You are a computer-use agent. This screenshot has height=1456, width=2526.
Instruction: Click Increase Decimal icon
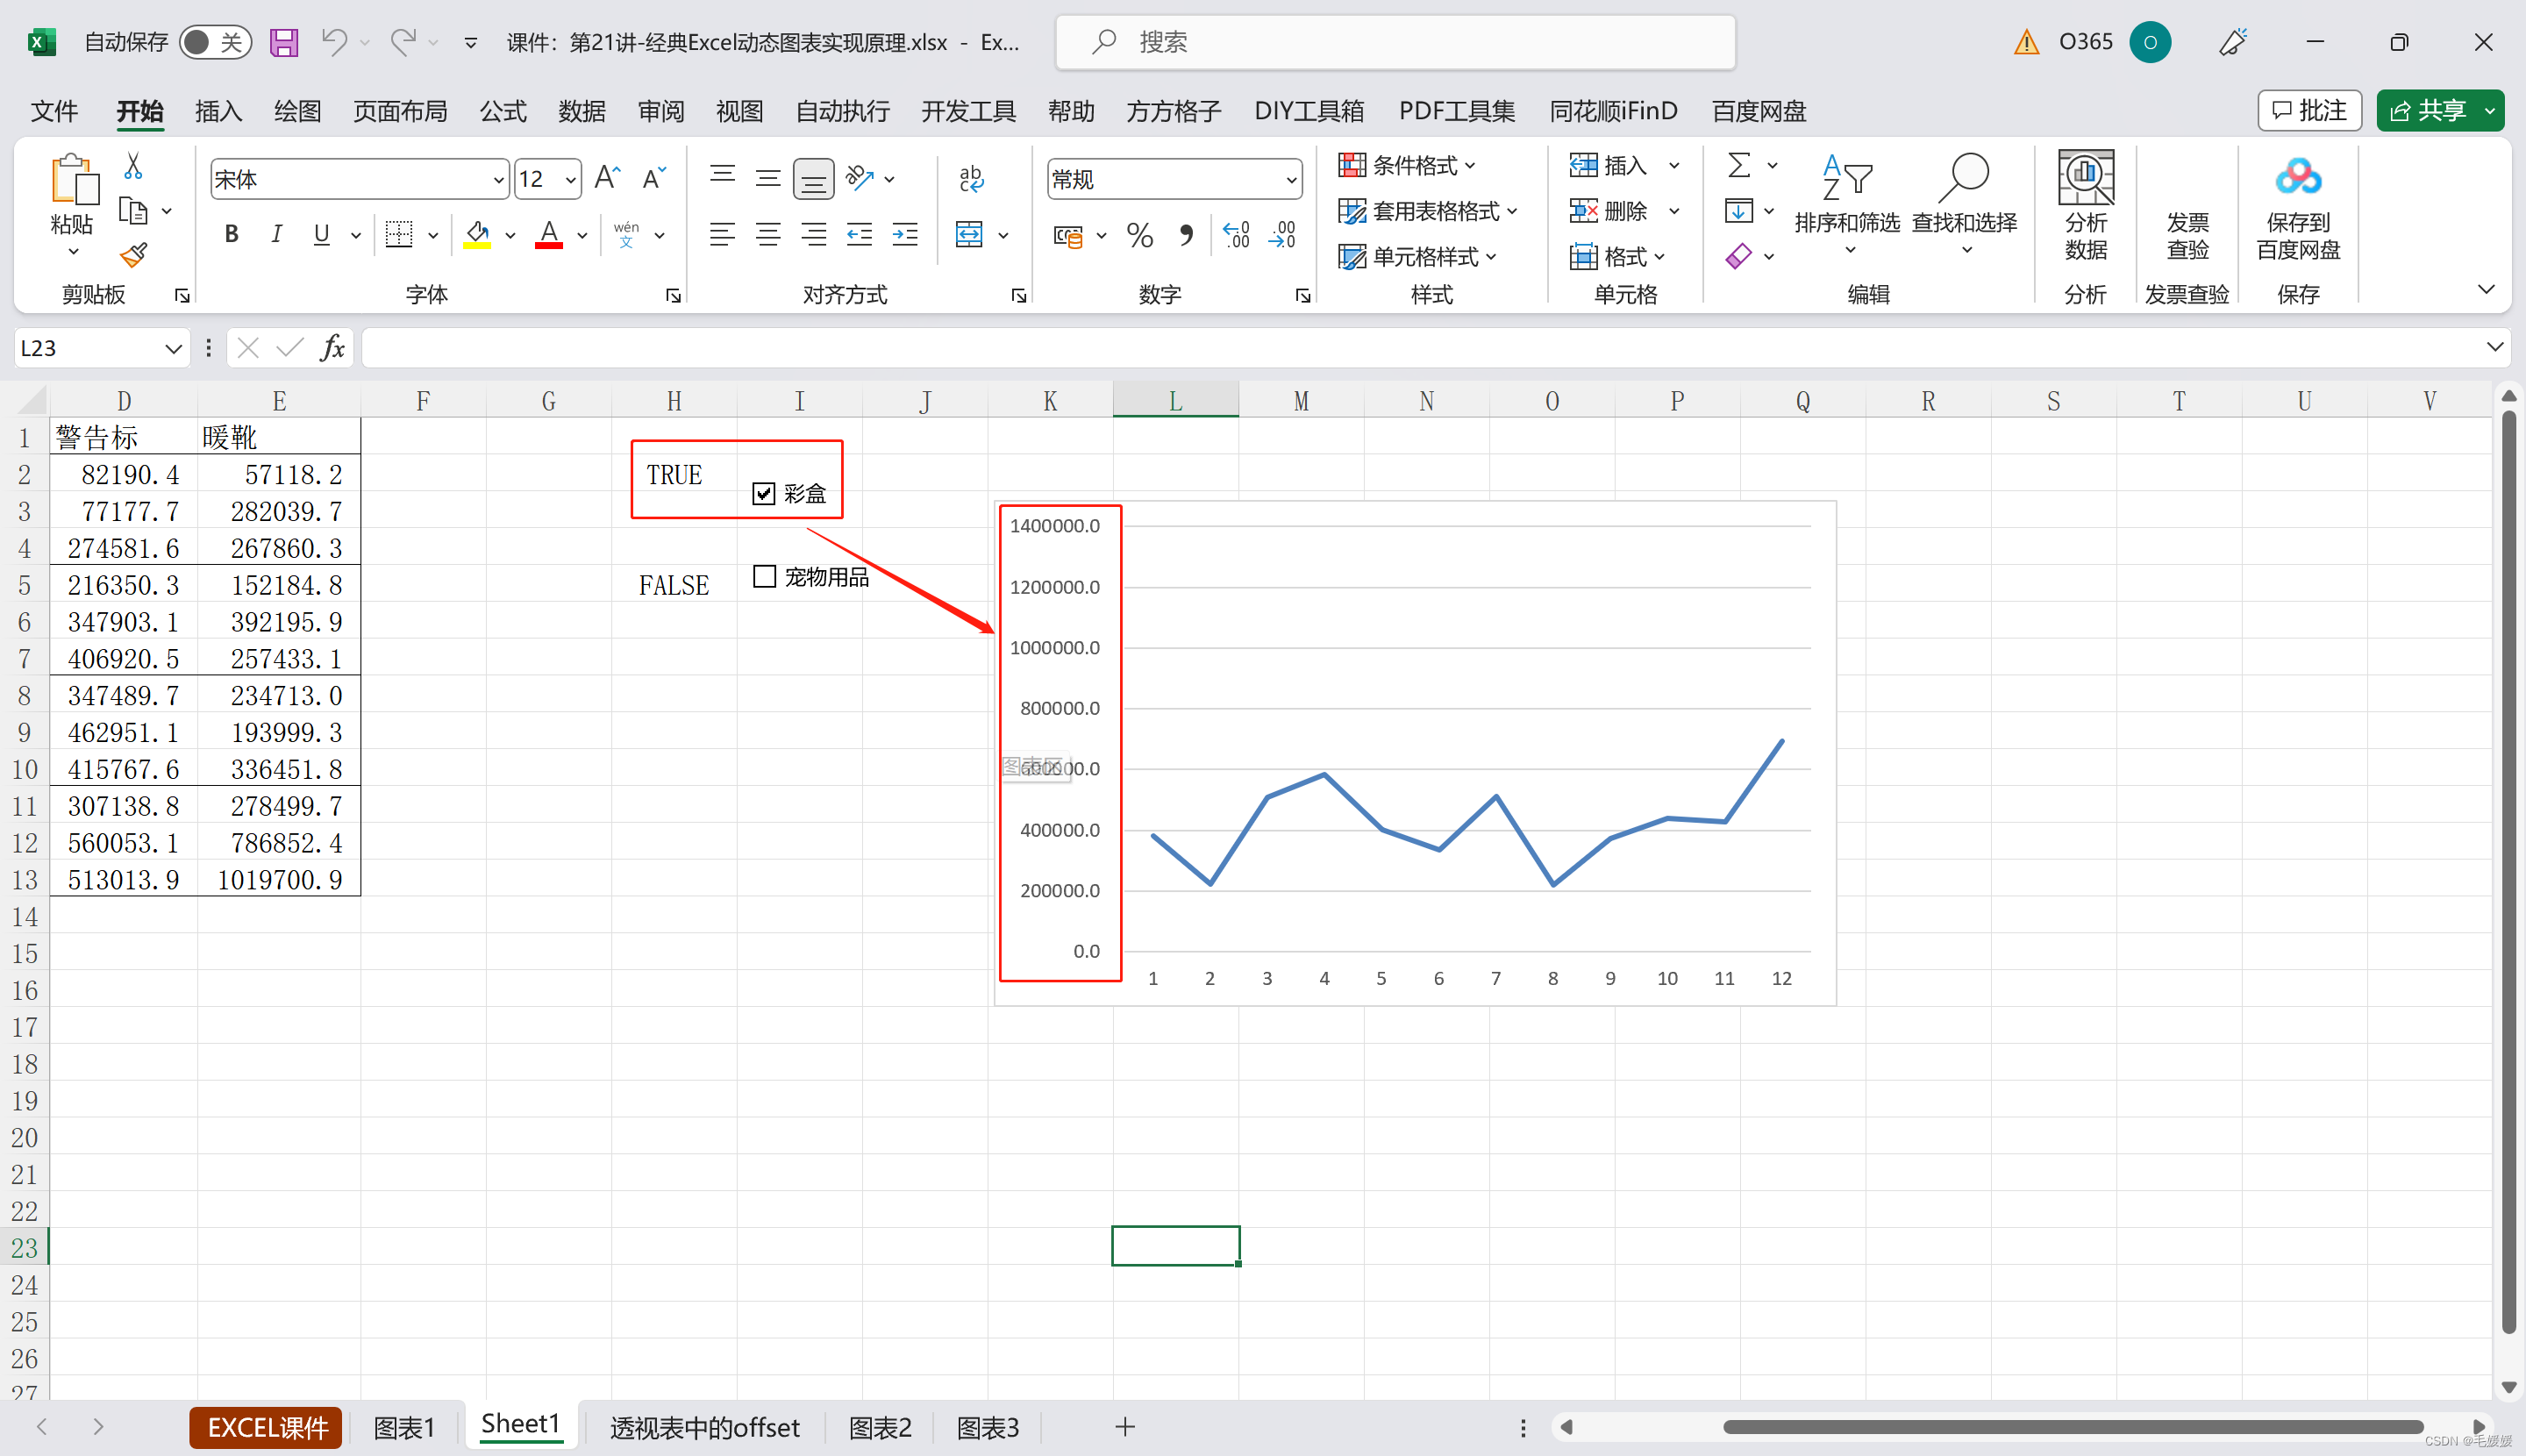pyautogui.click(x=1236, y=235)
